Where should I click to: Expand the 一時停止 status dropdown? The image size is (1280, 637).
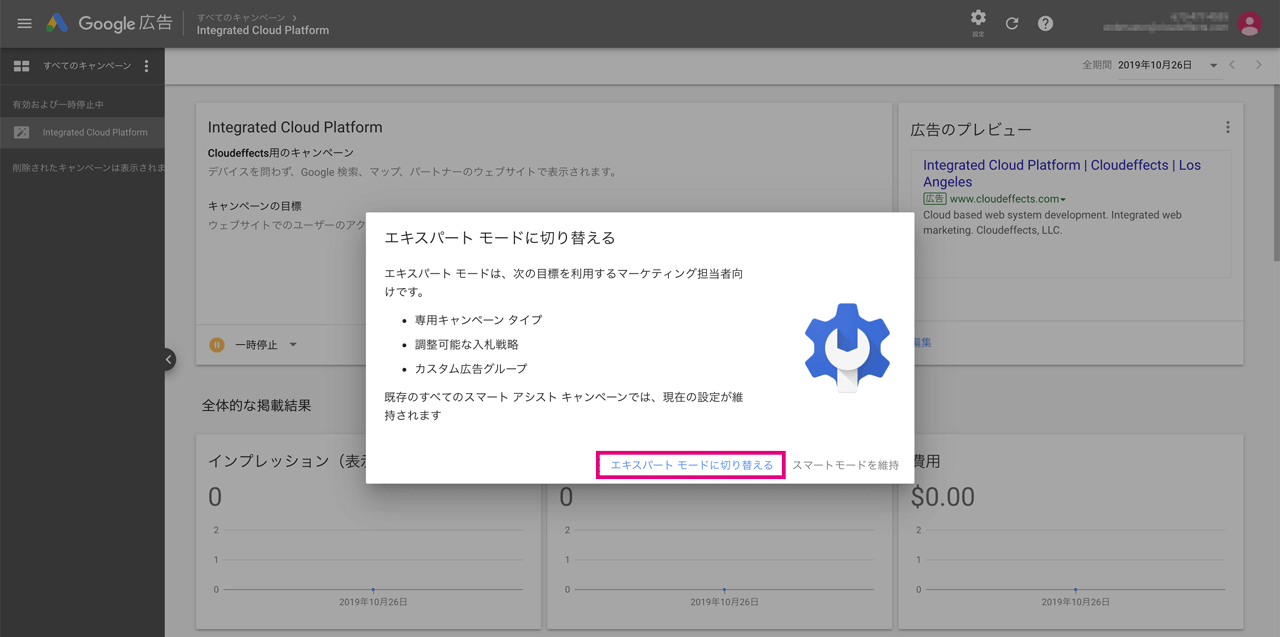293,345
